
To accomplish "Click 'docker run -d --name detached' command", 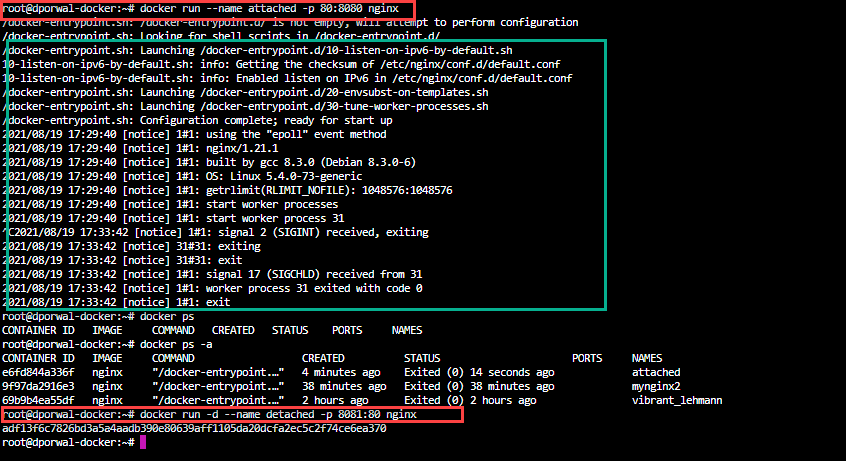I will point(278,415).
